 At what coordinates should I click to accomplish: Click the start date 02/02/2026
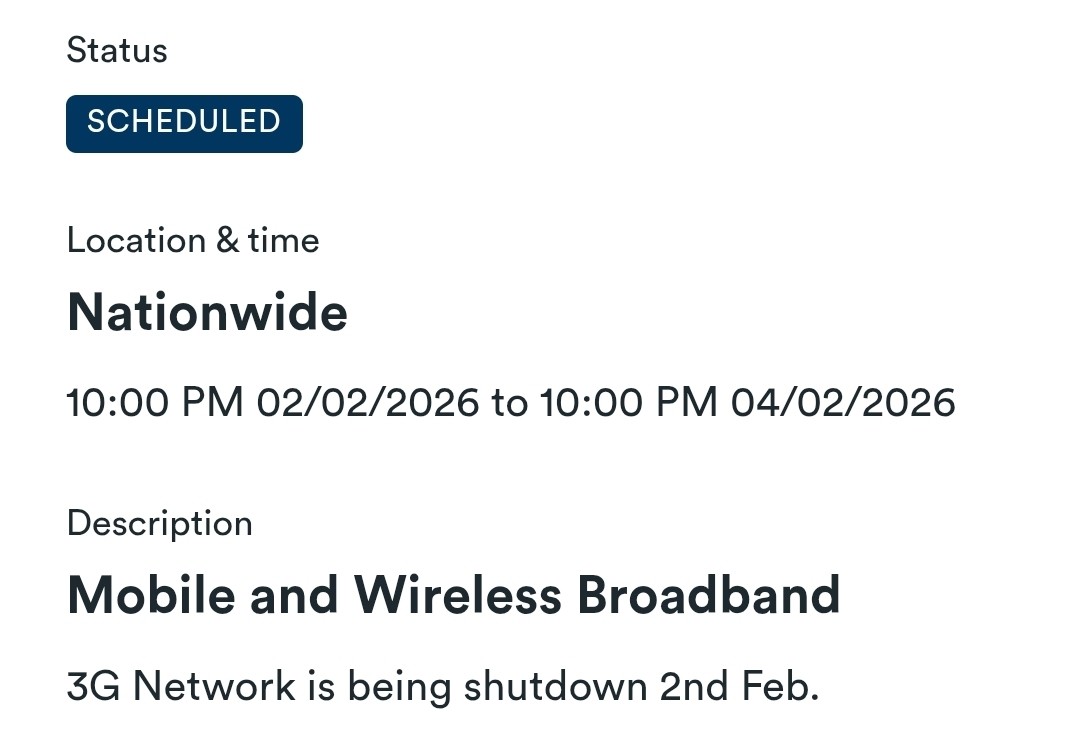[x=368, y=403]
